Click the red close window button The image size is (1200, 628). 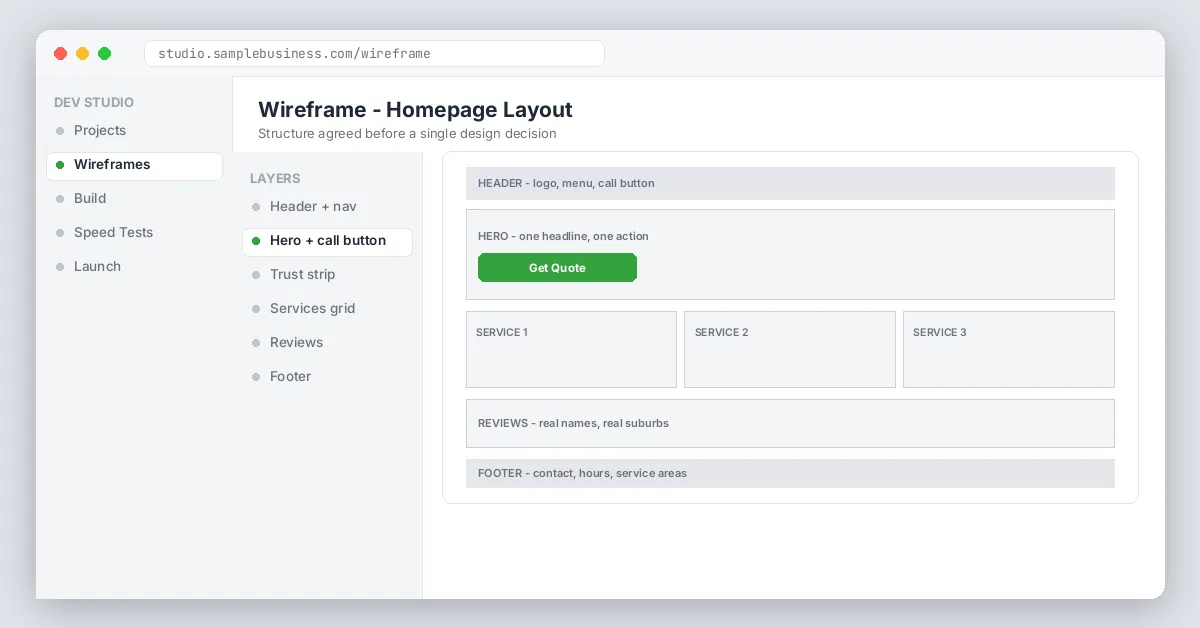(x=61, y=53)
